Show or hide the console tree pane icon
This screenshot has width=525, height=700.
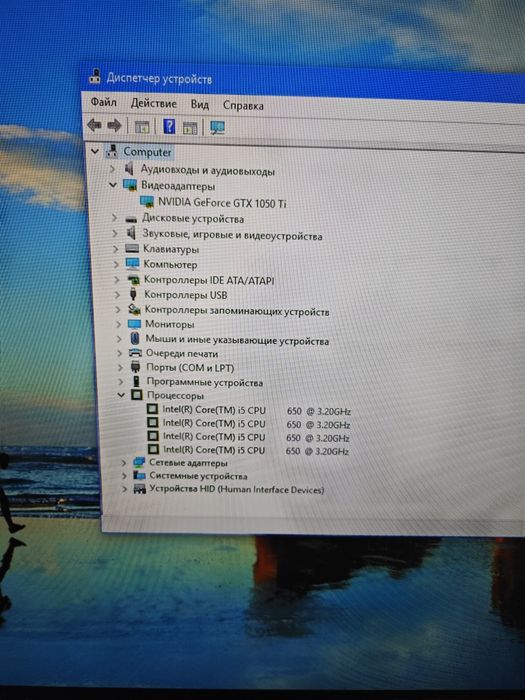click(142, 127)
